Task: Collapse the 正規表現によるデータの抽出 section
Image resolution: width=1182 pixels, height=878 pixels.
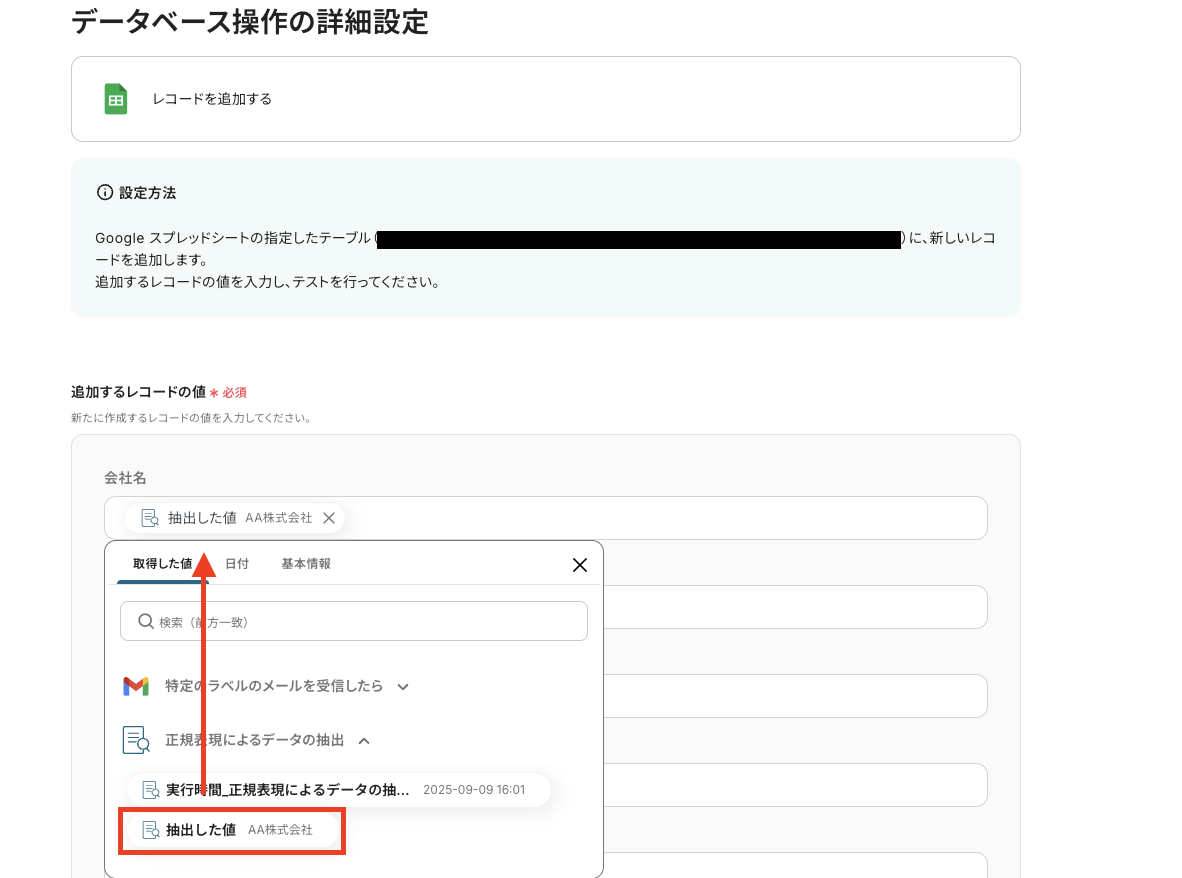Action: point(364,740)
